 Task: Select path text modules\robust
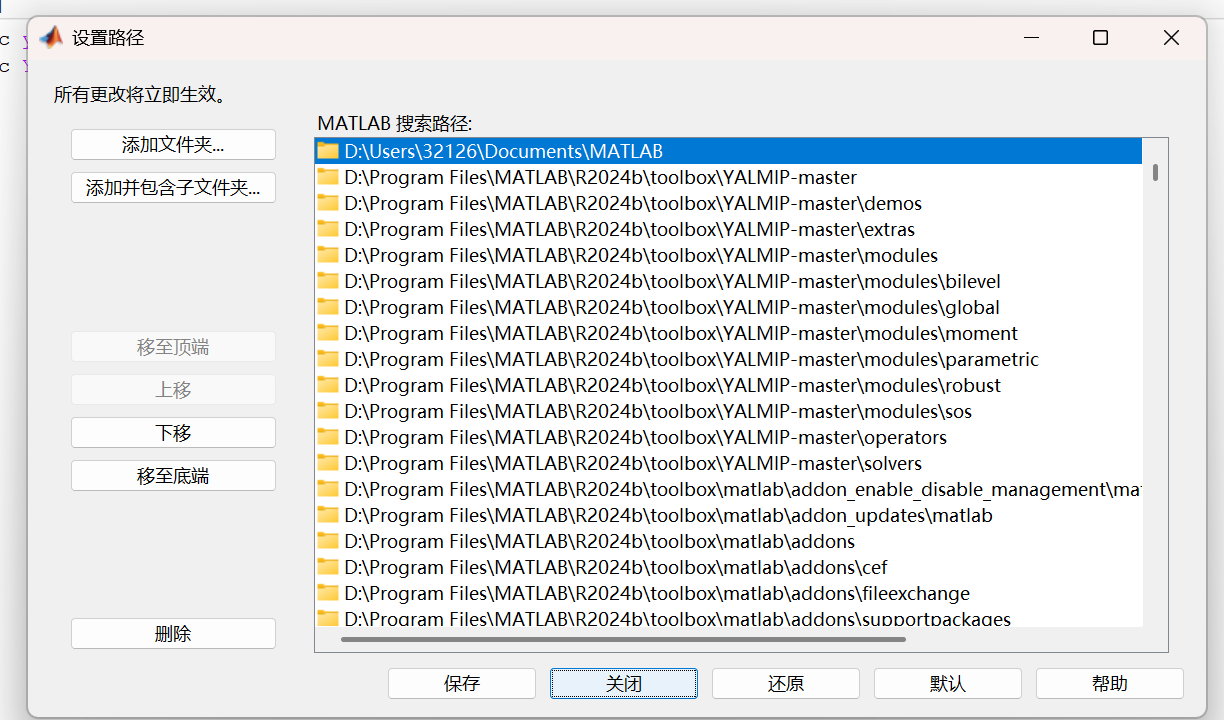673,385
